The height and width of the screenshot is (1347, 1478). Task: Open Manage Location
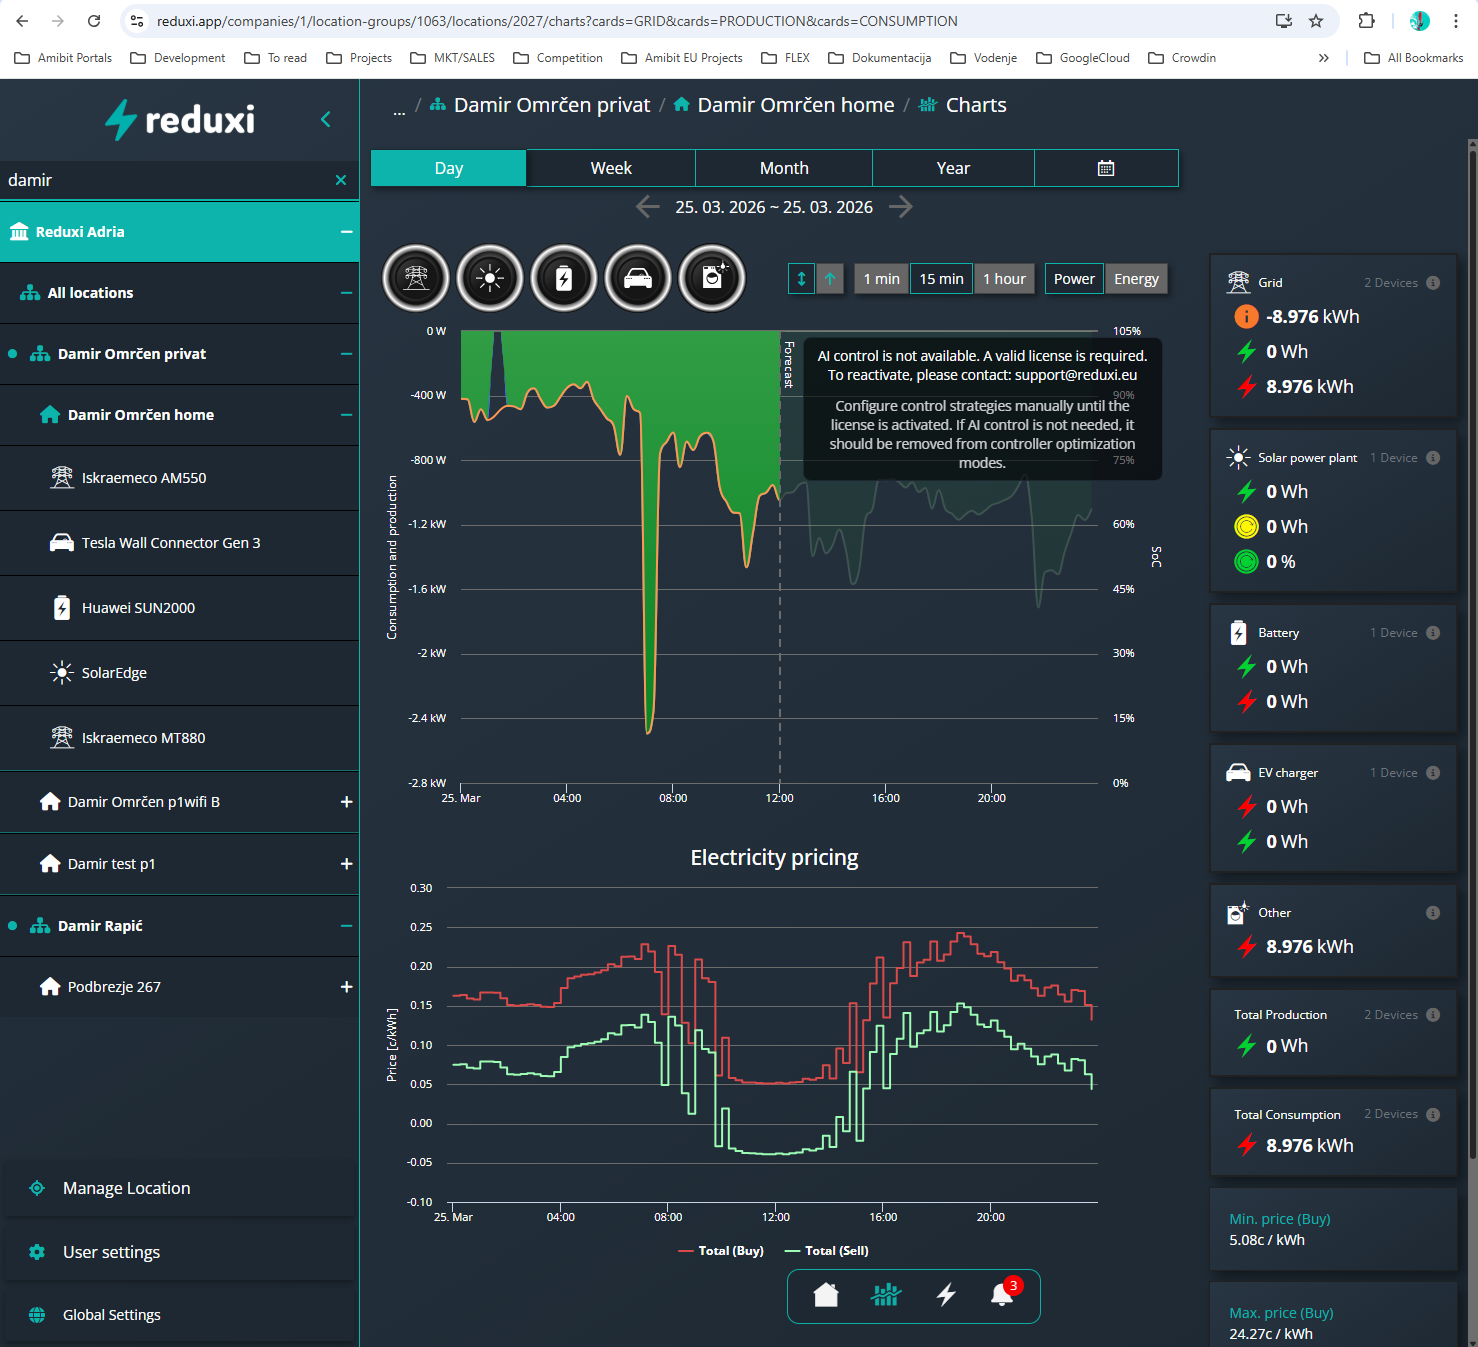[x=179, y=1188]
